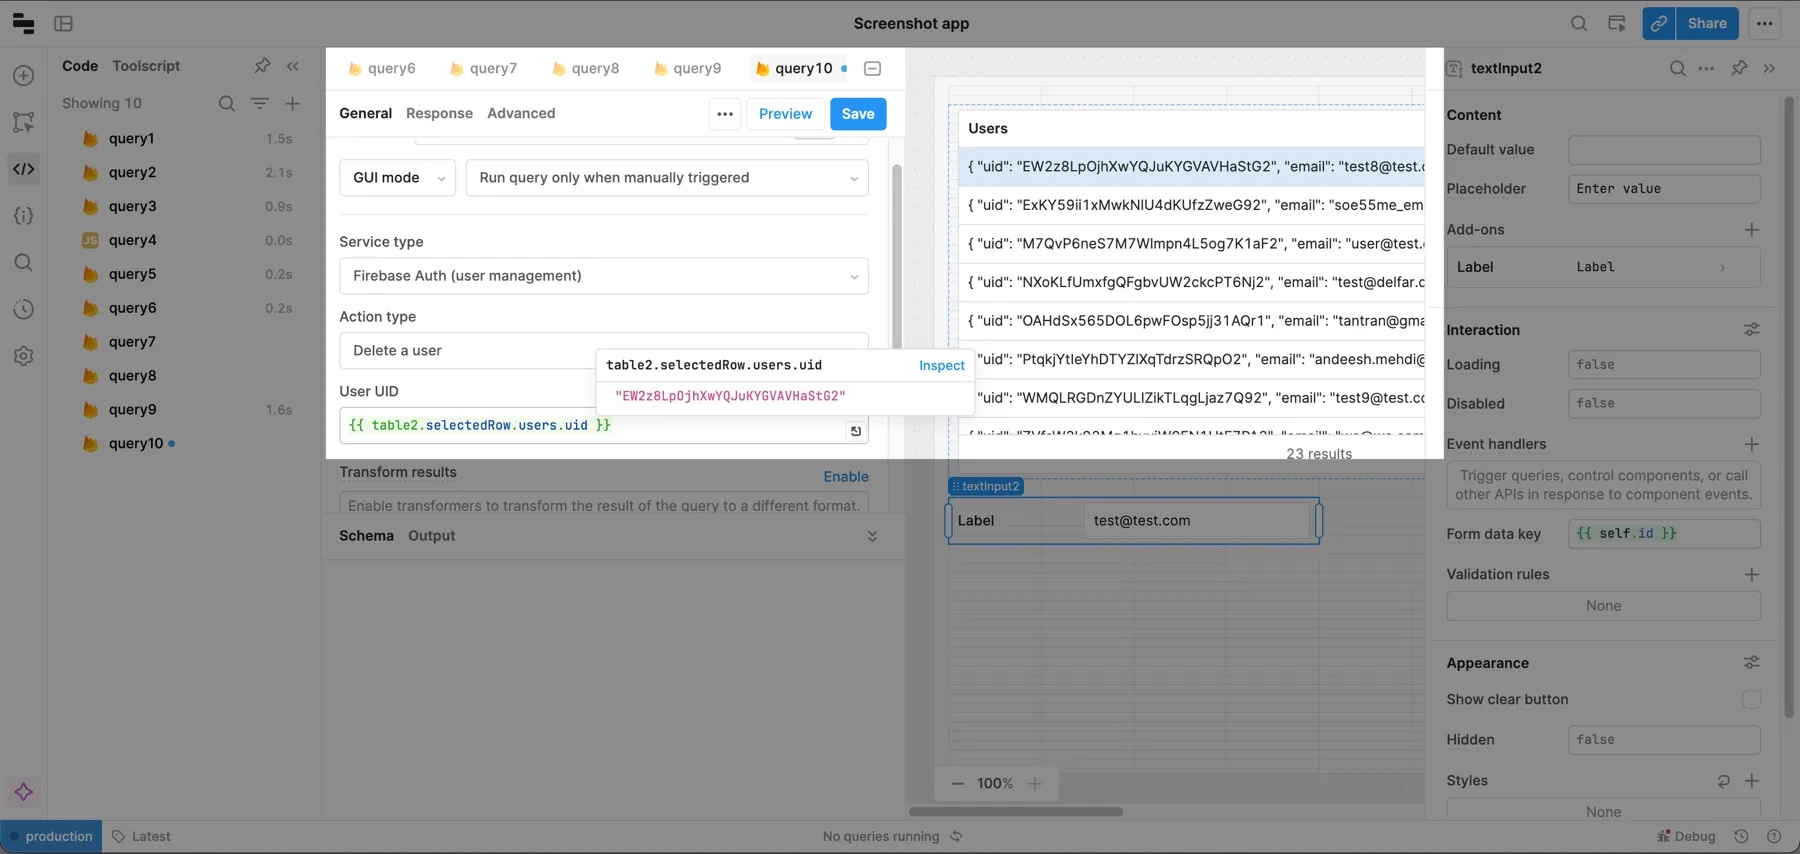This screenshot has width=1800, height=854.
Task: Filter the code list
Action: 260,103
